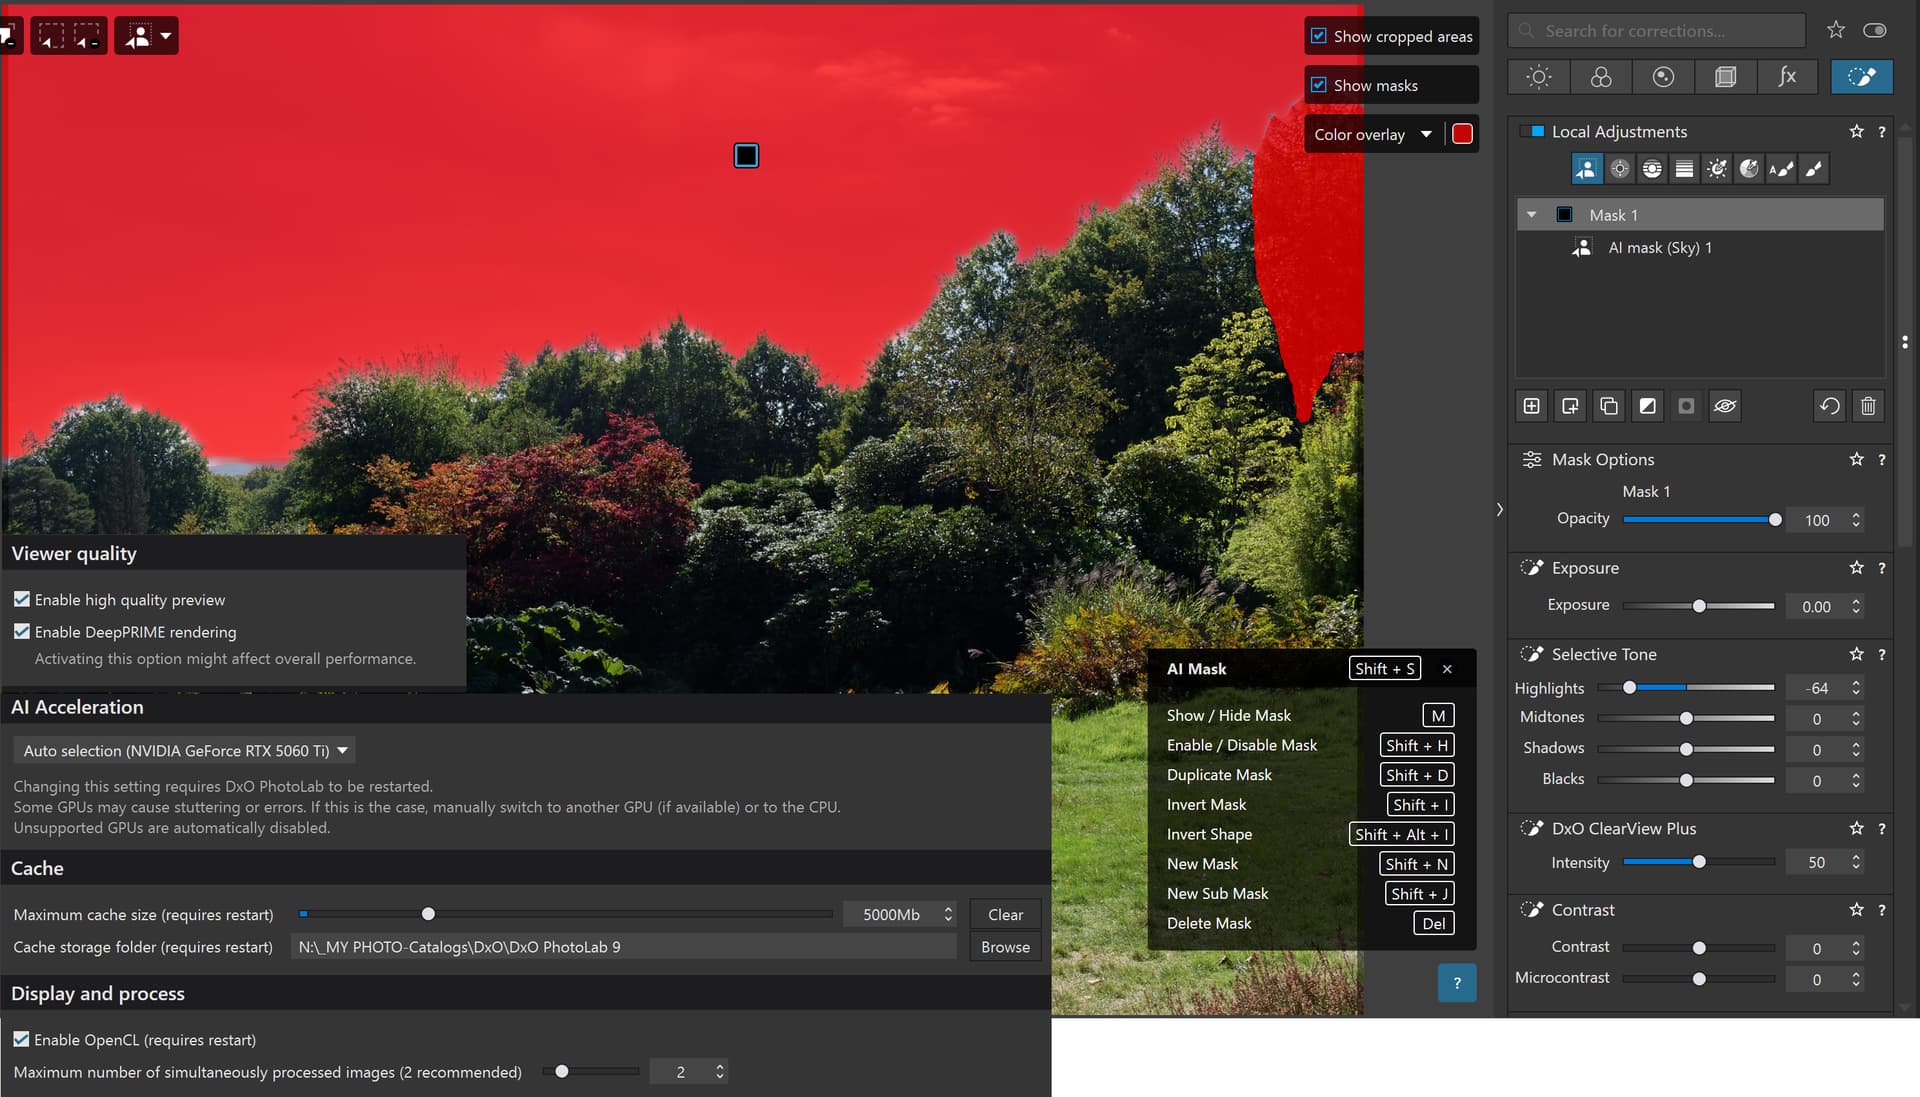Collapse the Mask 1 tree arrow
1920x1097 pixels.
tap(1531, 215)
